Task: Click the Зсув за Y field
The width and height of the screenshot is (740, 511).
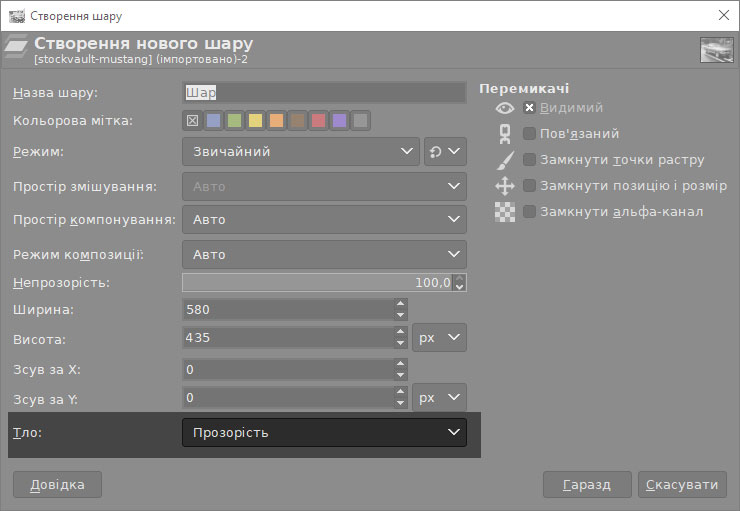Action: [x=288, y=398]
